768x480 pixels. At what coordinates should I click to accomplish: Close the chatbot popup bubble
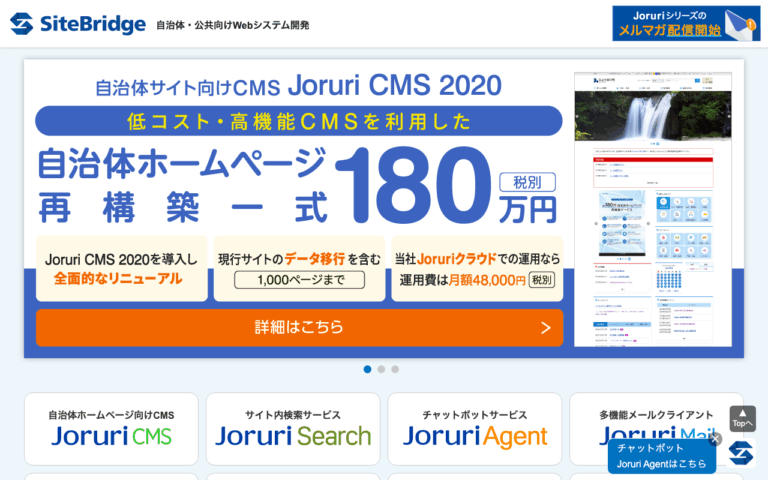tap(715, 439)
